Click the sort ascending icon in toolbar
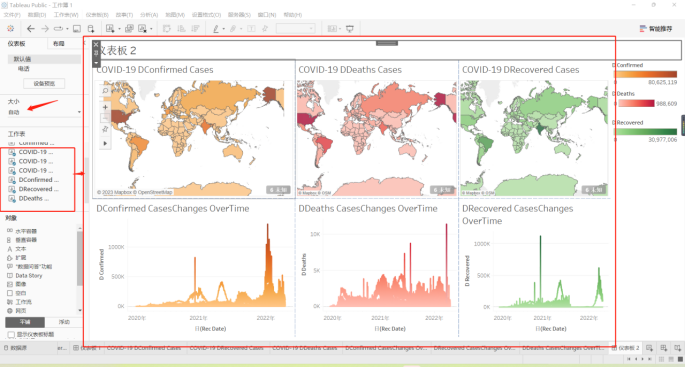The width and height of the screenshot is (686, 368). pos(181,28)
